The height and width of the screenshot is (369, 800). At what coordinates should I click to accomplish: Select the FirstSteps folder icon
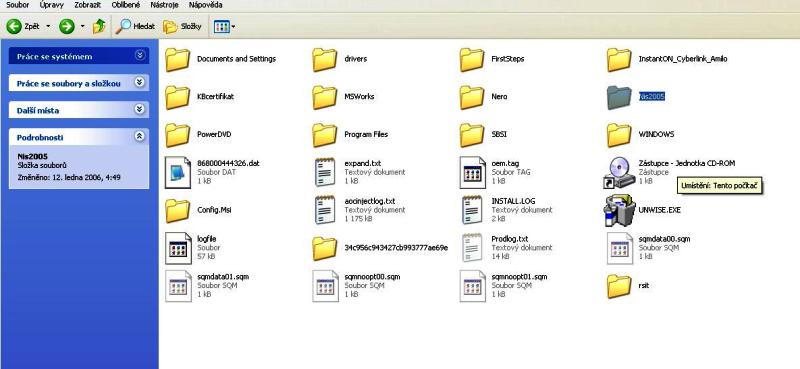pyautogui.click(x=471, y=60)
